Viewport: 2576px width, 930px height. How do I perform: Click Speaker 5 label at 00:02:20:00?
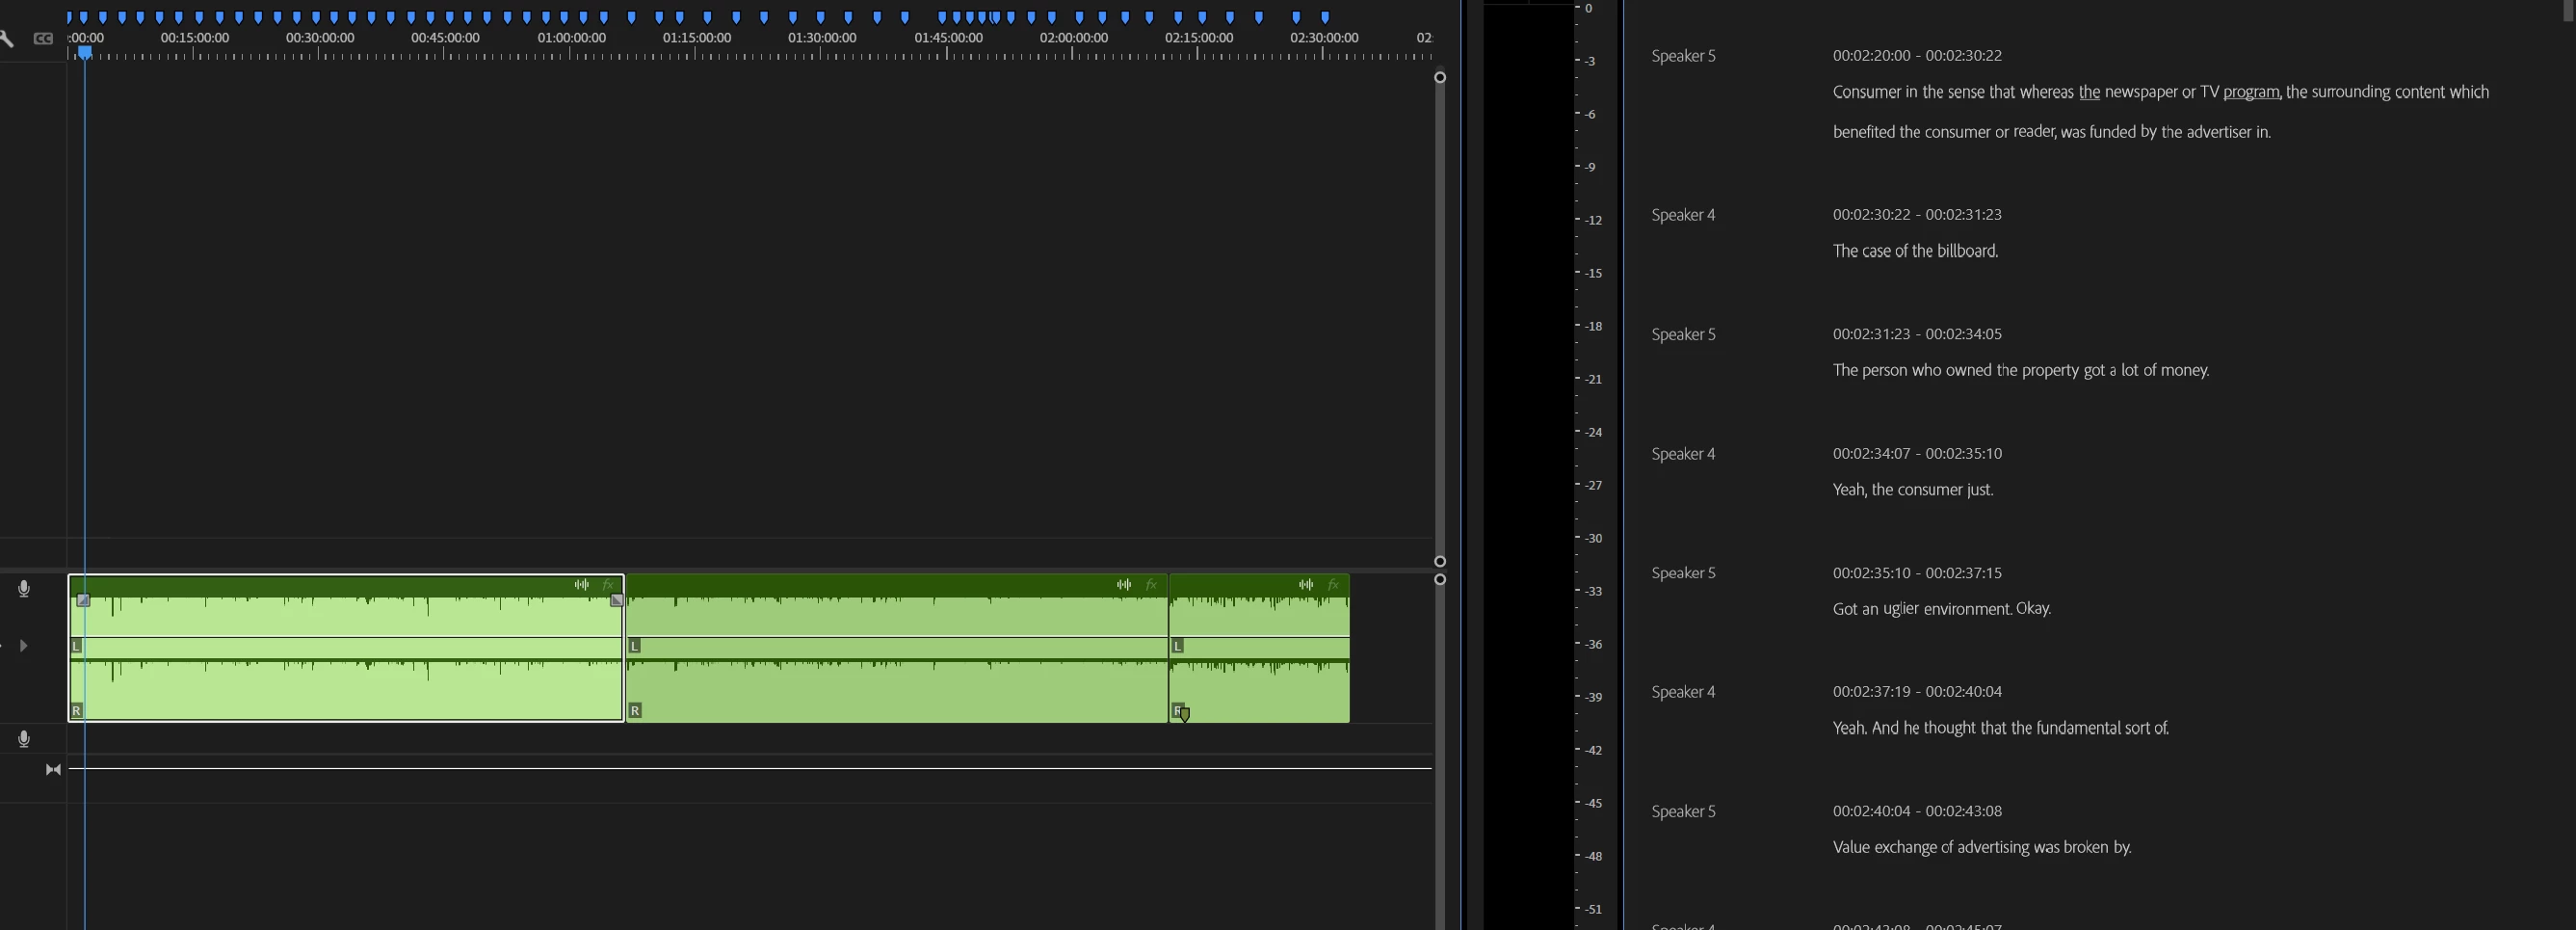[x=1683, y=56]
